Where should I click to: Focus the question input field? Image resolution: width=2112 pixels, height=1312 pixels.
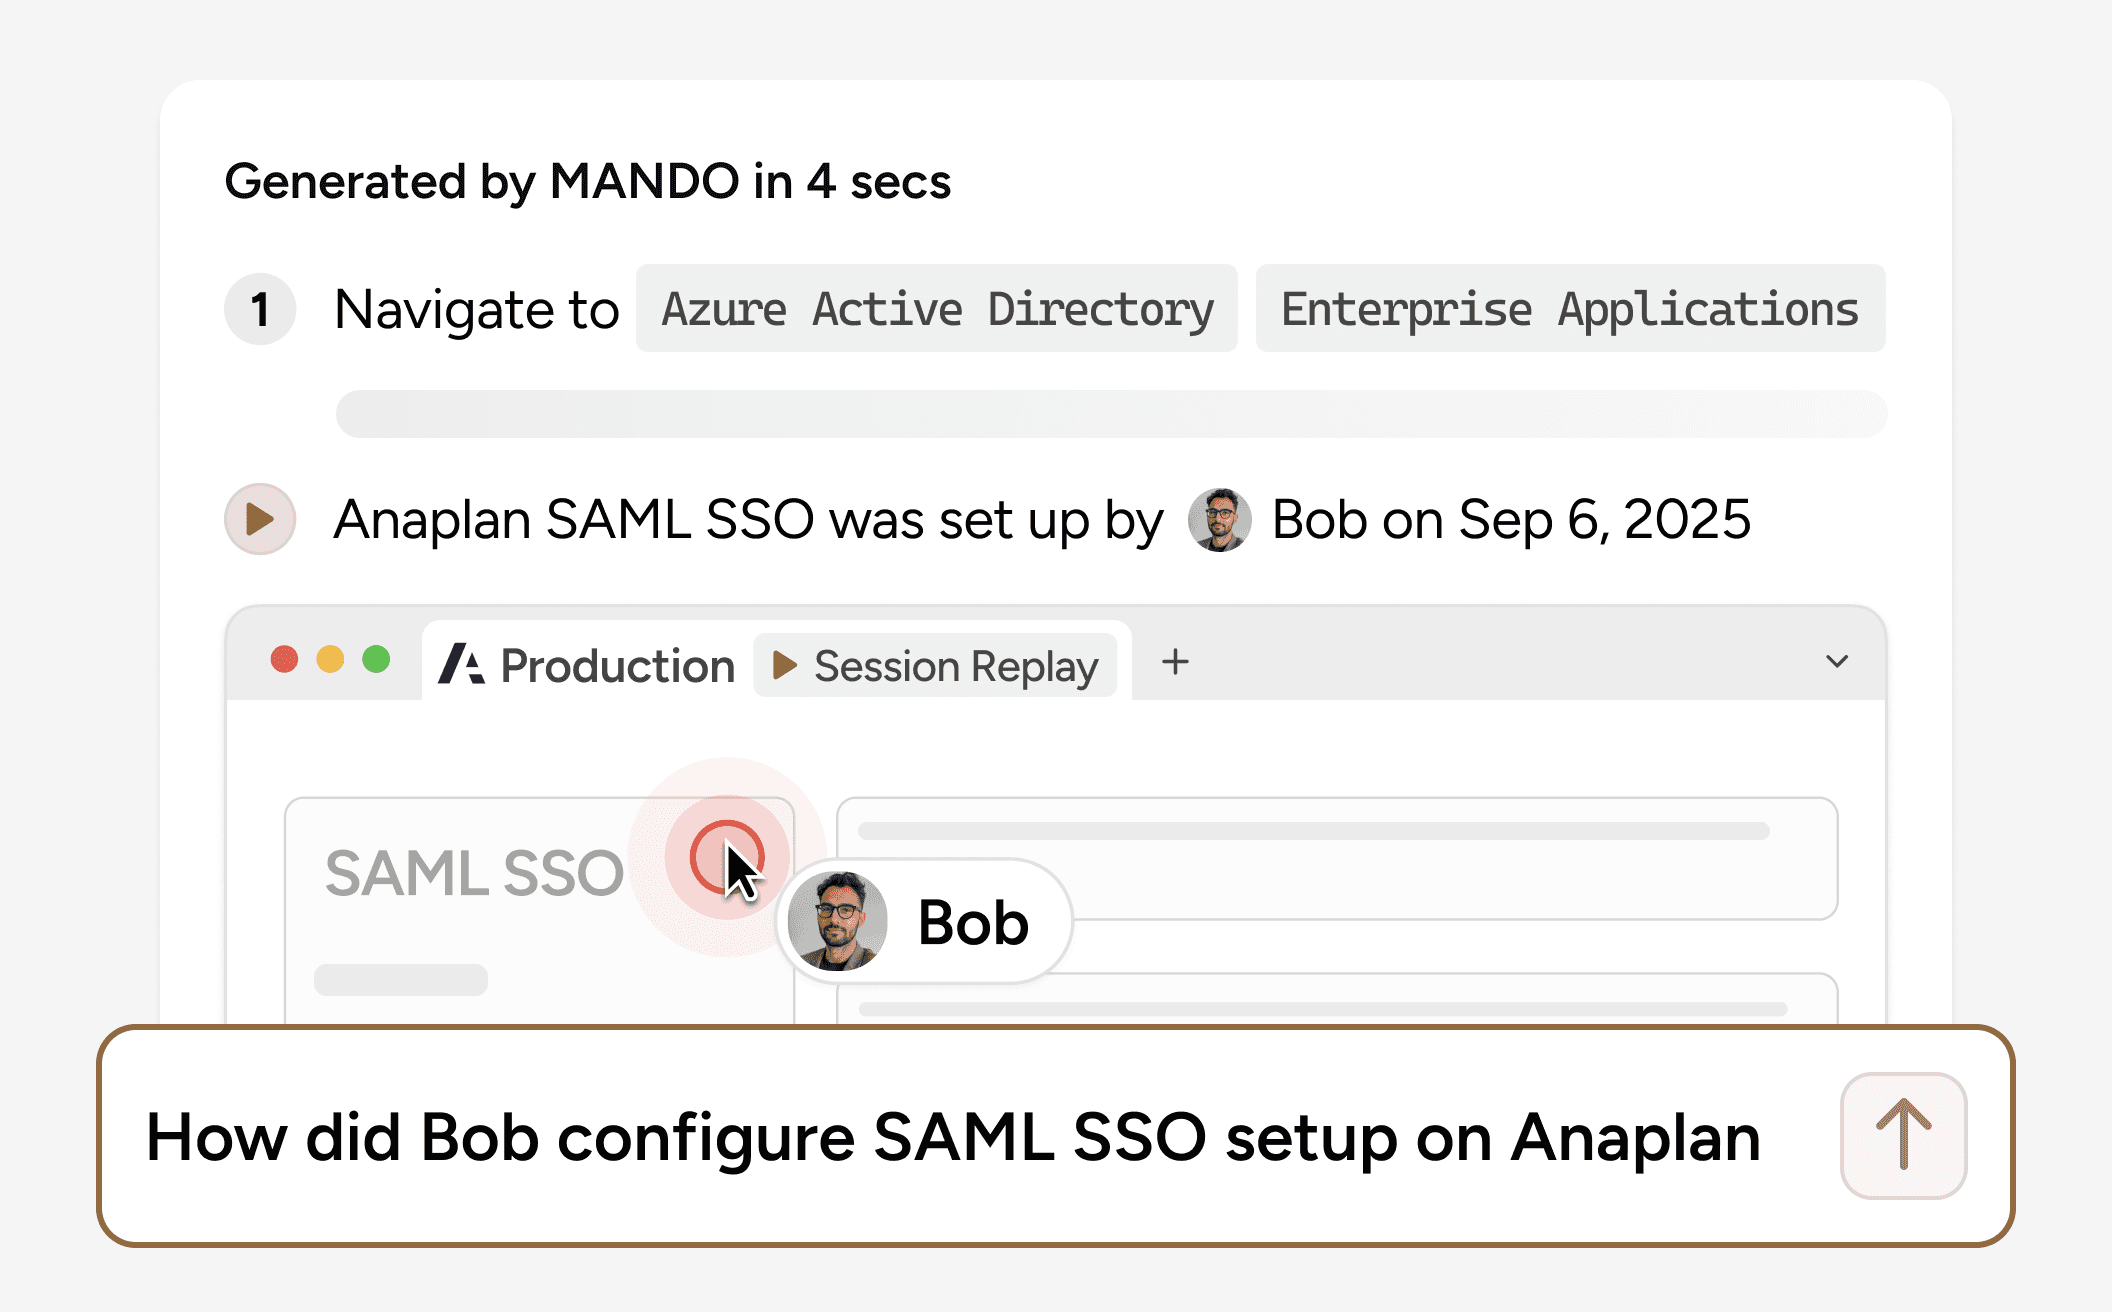pyautogui.click(x=950, y=1137)
